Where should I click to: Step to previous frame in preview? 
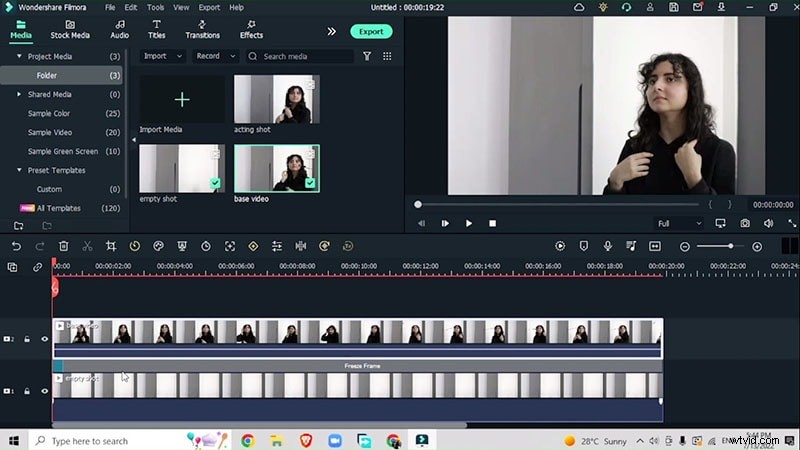pos(421,223)
